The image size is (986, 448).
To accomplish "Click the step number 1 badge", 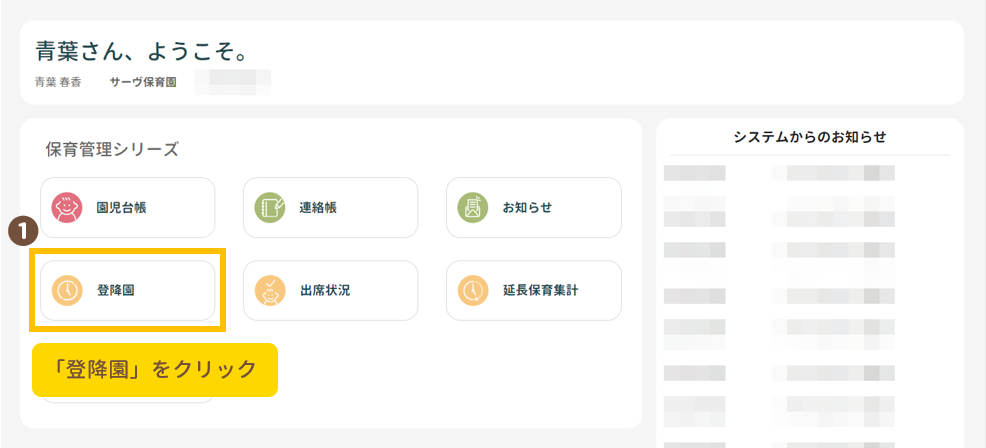I will point(23,231).
